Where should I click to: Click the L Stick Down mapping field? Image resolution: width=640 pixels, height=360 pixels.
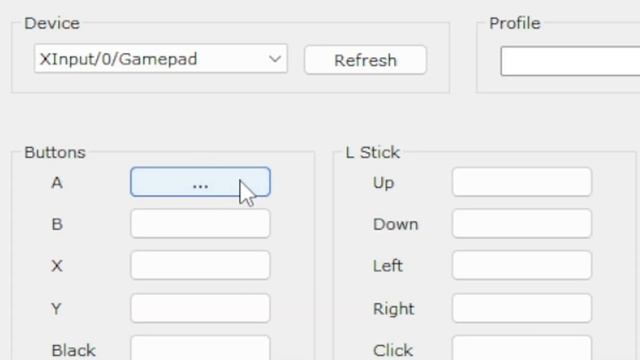click(522, 224)
